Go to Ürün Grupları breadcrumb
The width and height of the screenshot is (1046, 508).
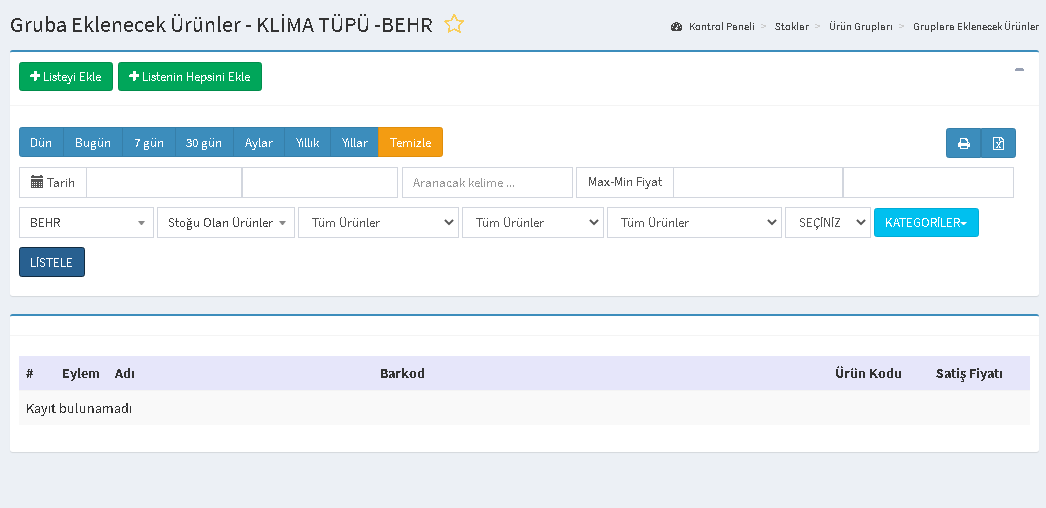(x=860, y=26)
